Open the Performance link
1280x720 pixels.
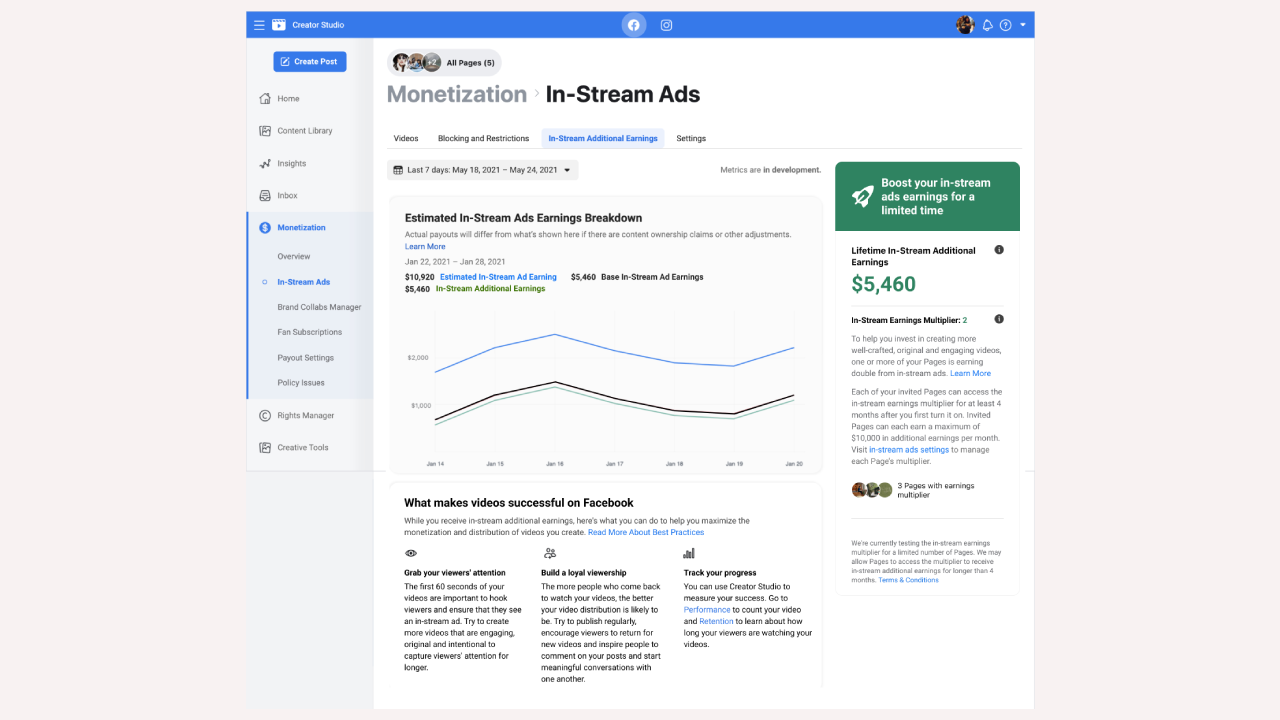coord(707,610)
